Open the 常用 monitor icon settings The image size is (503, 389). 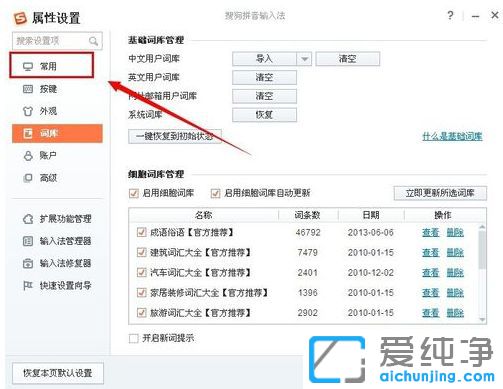point(28,66)
